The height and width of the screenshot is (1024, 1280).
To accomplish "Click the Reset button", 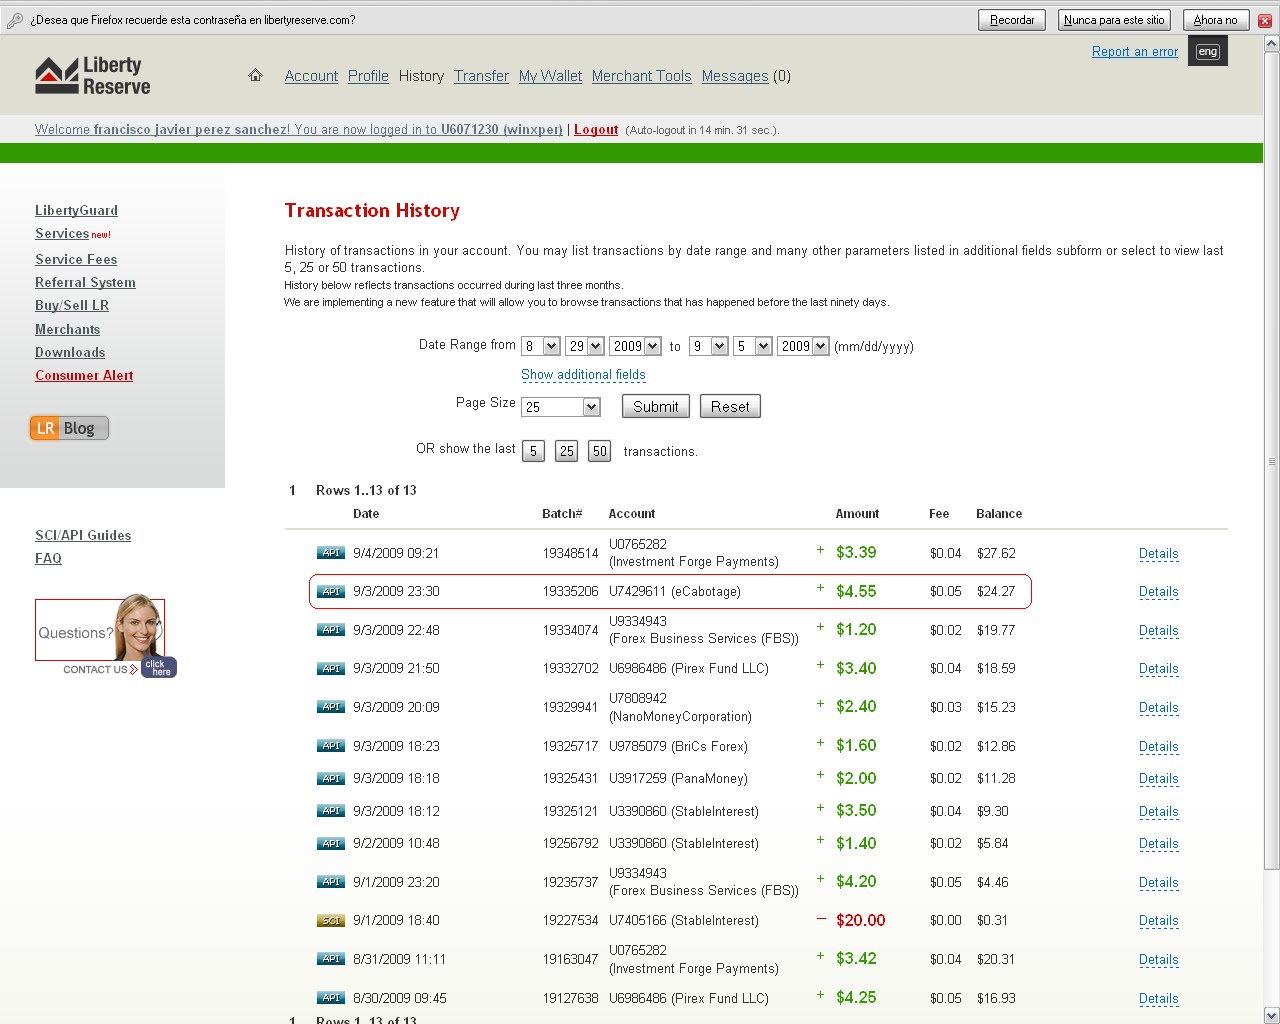I will 730,406.
